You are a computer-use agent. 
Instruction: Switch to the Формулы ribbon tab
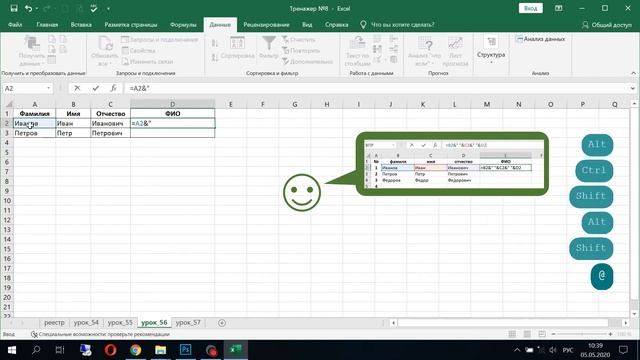[183, 24]
